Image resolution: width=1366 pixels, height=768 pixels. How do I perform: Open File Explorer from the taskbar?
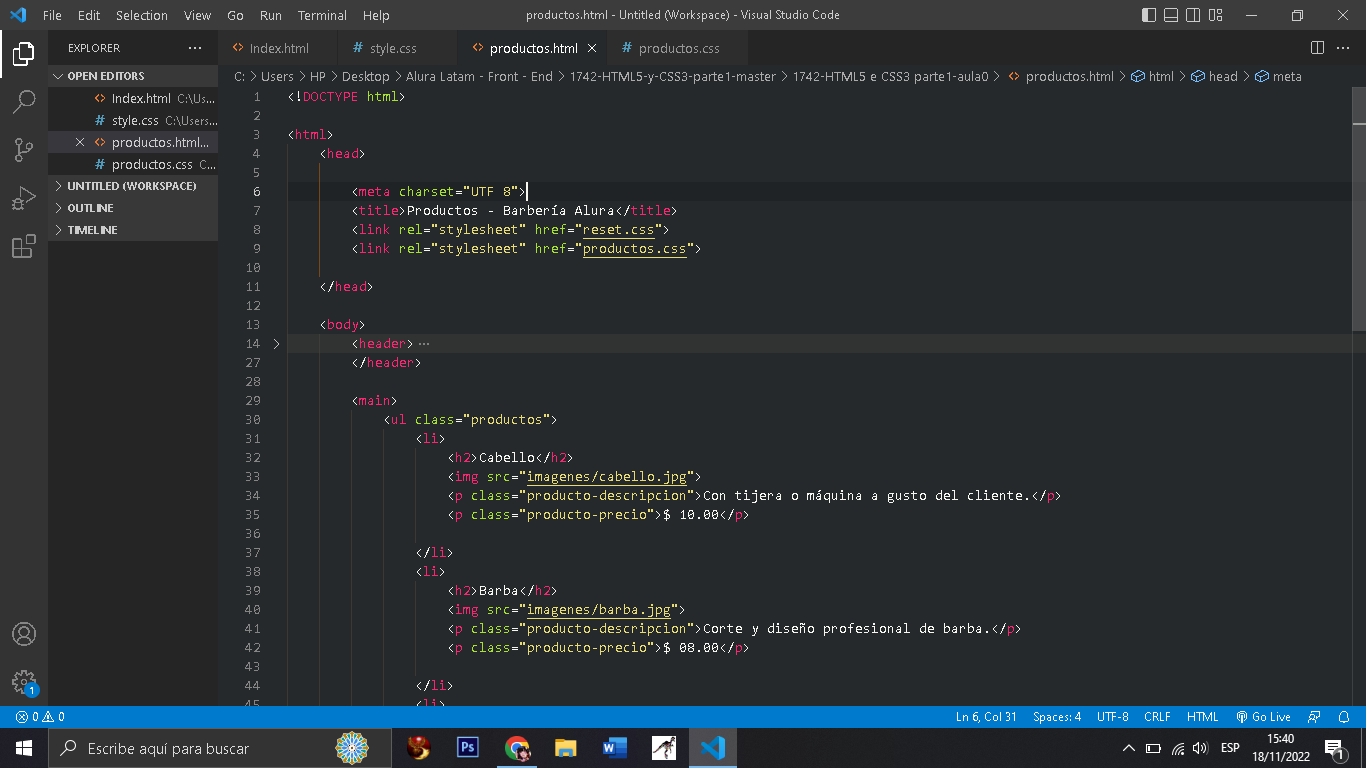(565, 748)
